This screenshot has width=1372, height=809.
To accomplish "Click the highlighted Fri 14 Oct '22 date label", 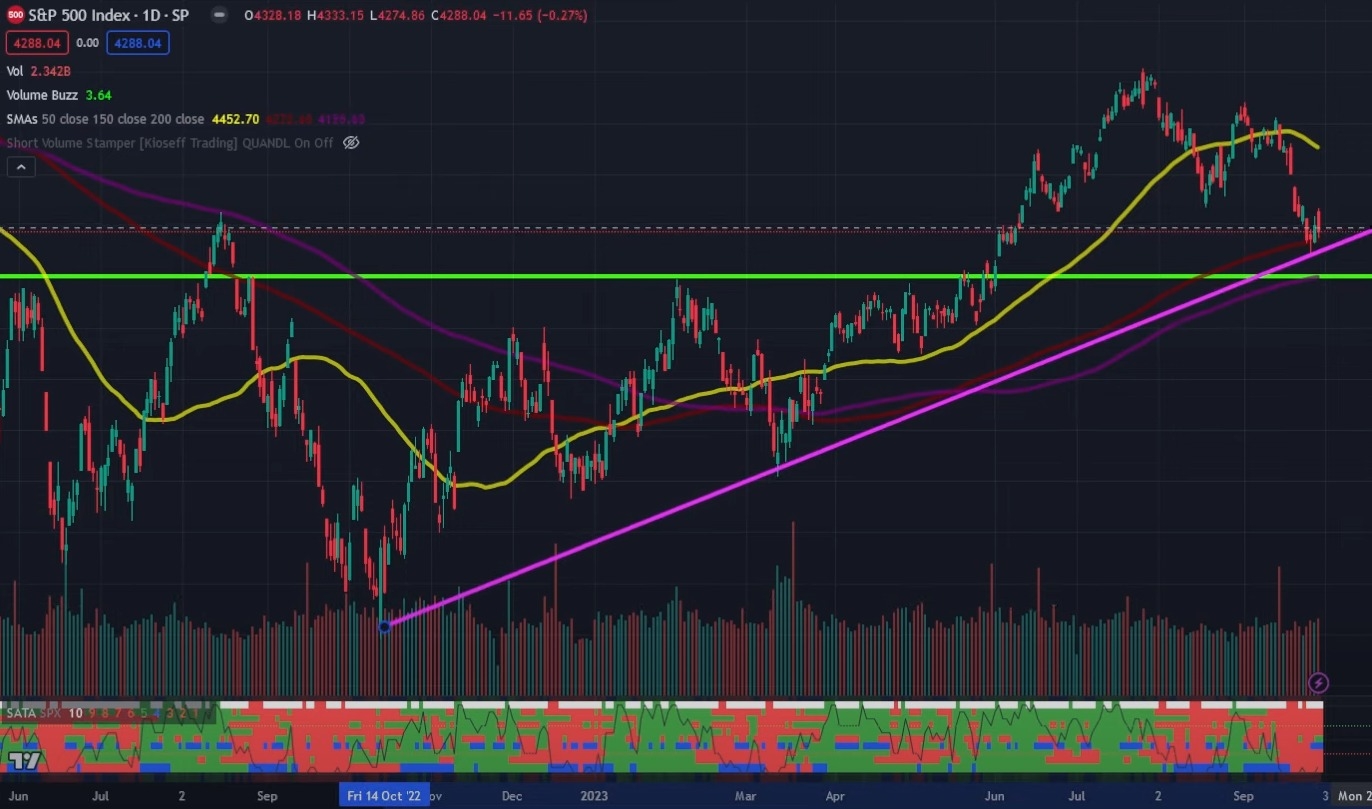I will (384, 796).
